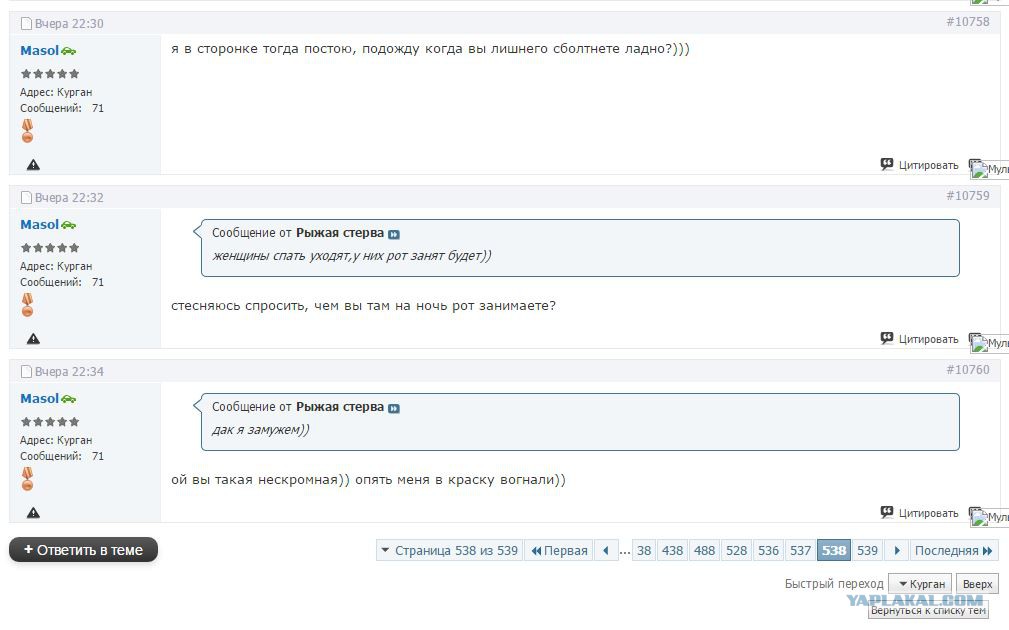Jump to Последняя page link
Viewport: 1009px width, 630px height.
pyautogui.click(x=954, y=550)
